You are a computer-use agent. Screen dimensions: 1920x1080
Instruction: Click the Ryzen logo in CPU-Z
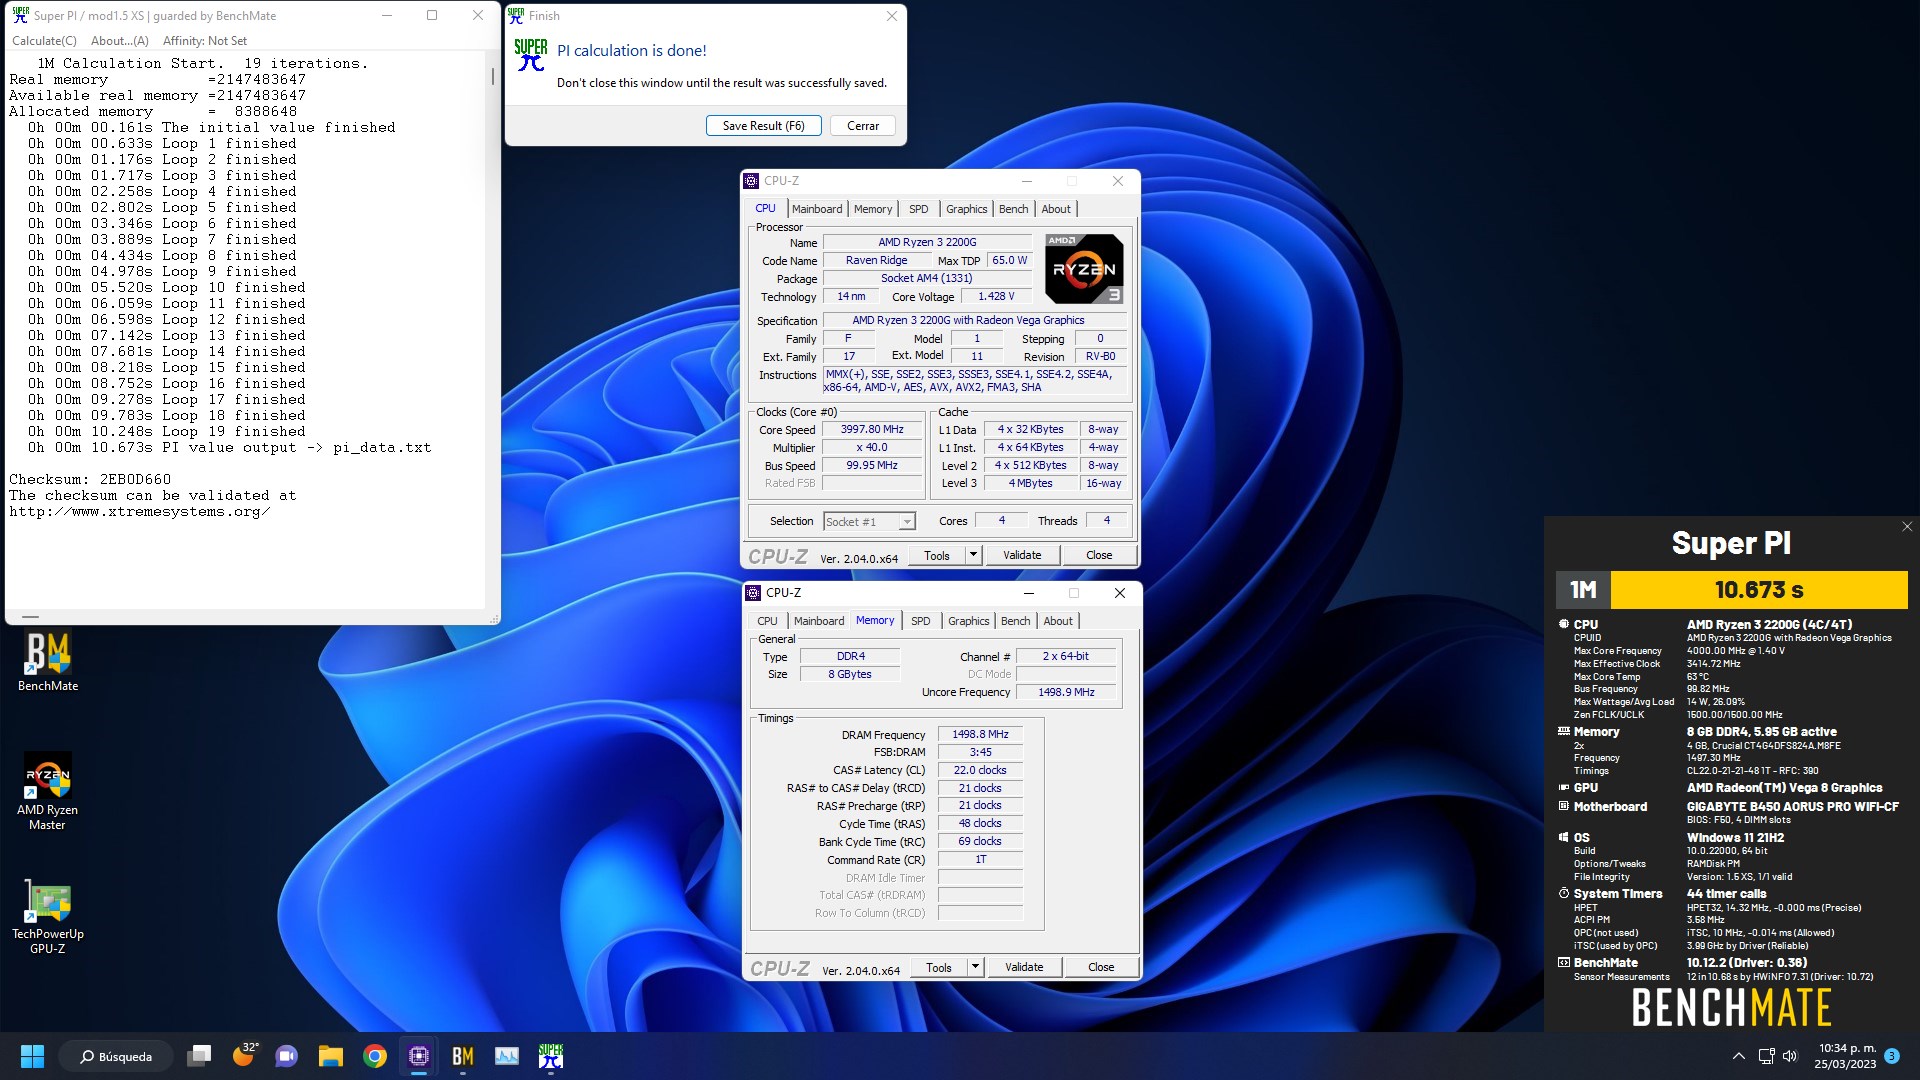coord(1084,269)
